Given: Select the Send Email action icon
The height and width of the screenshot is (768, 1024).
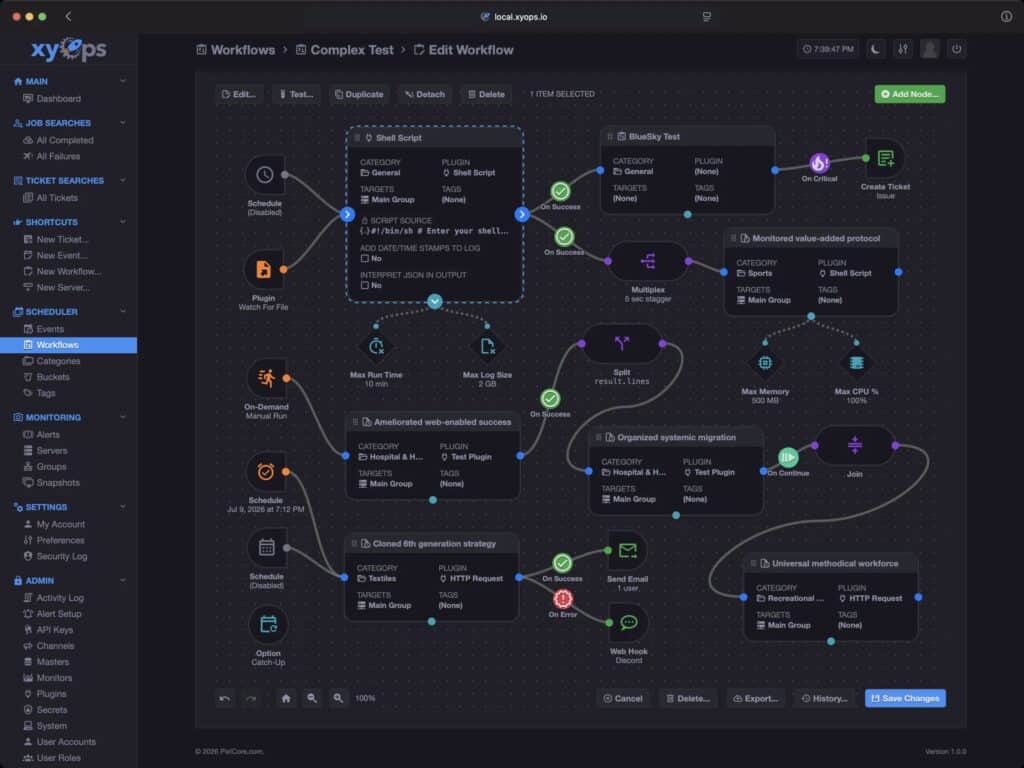Looking at the screenshot, I should [x=628, y=550].
